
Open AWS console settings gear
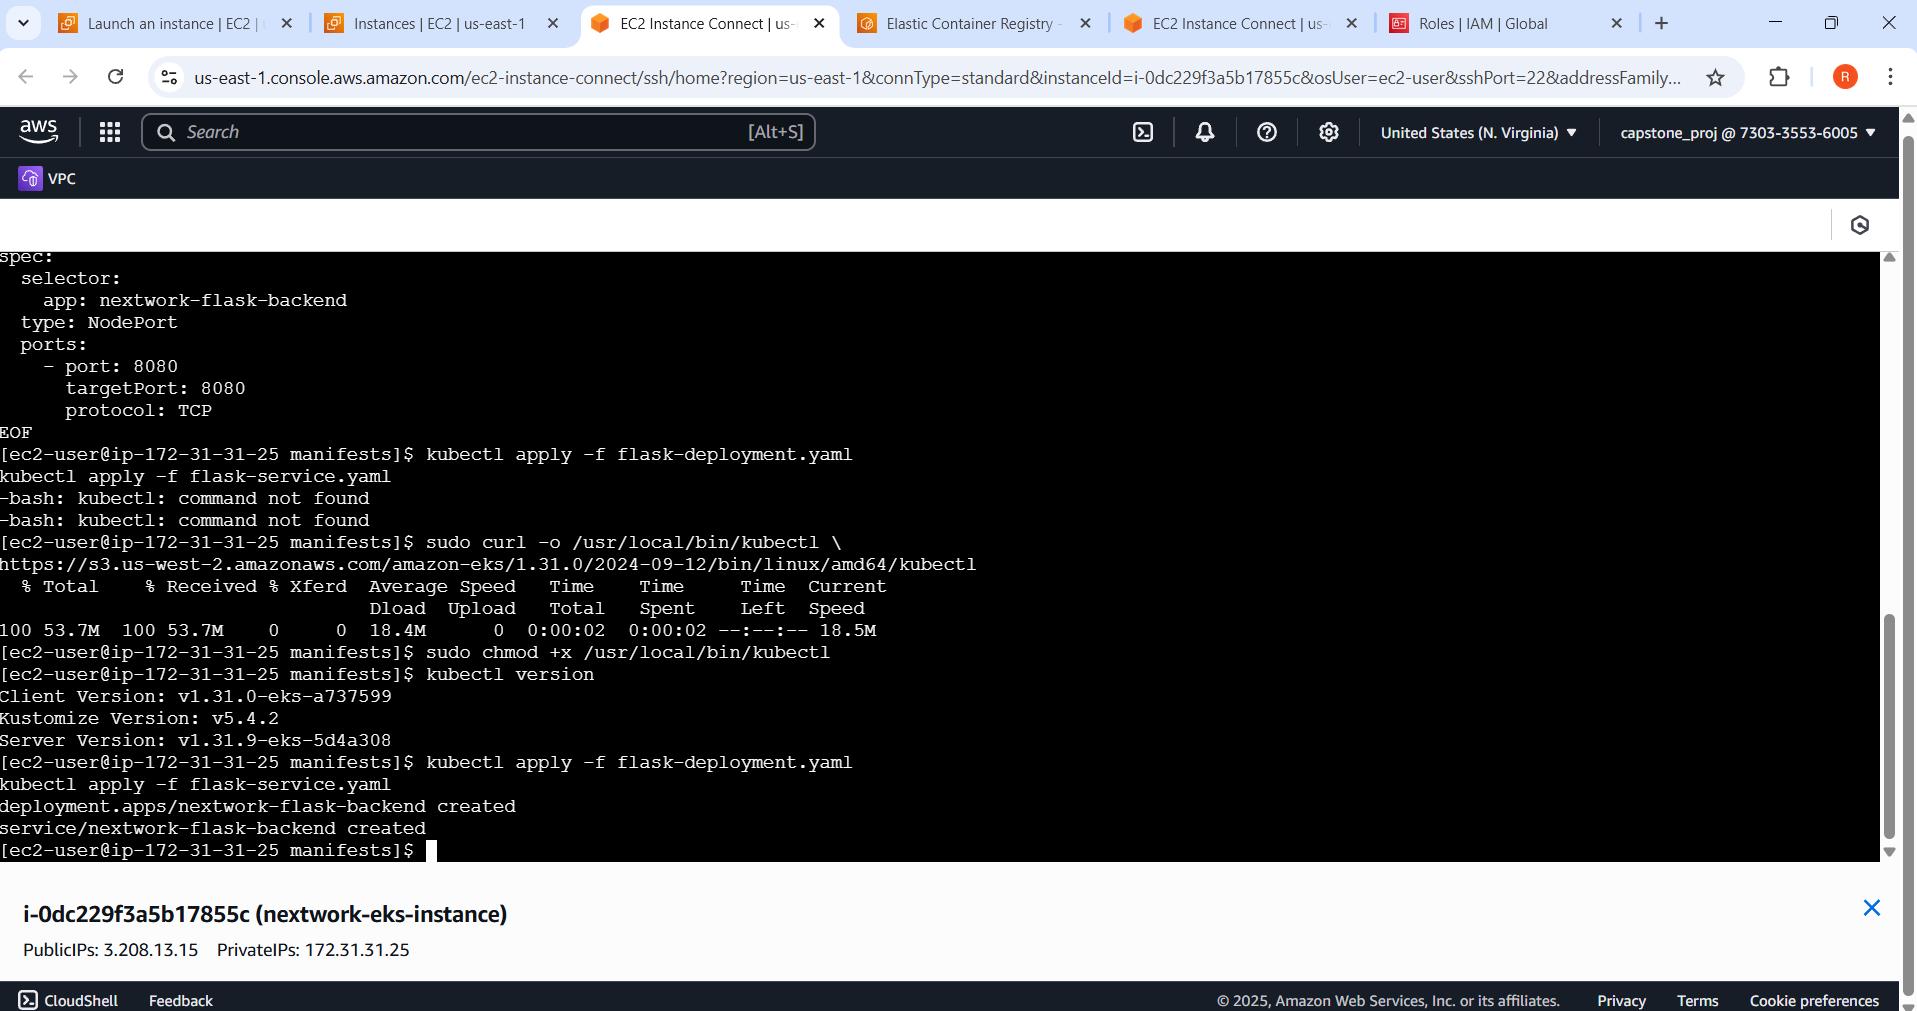pos(1329,132)
